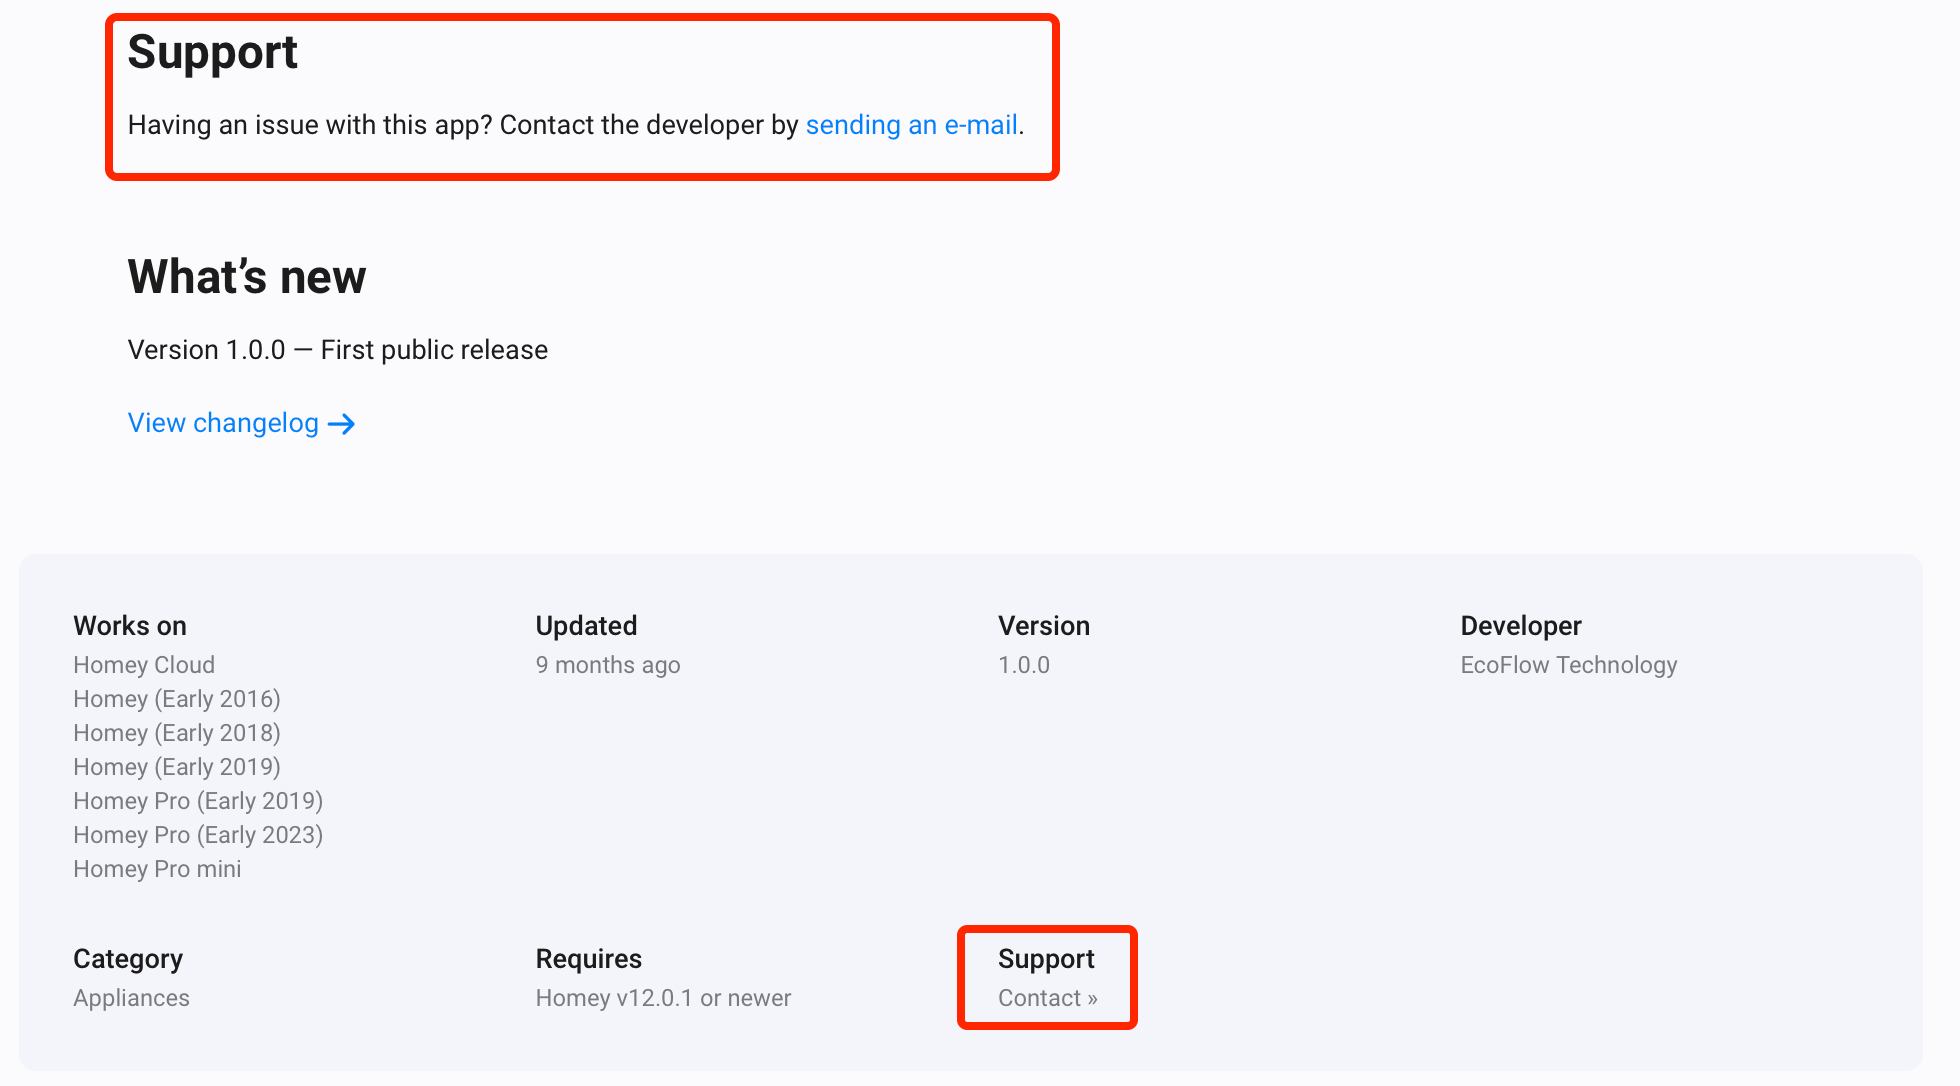
Task: Click Homey Pro (Early 2023) entry
Action: tap(198, 835)
